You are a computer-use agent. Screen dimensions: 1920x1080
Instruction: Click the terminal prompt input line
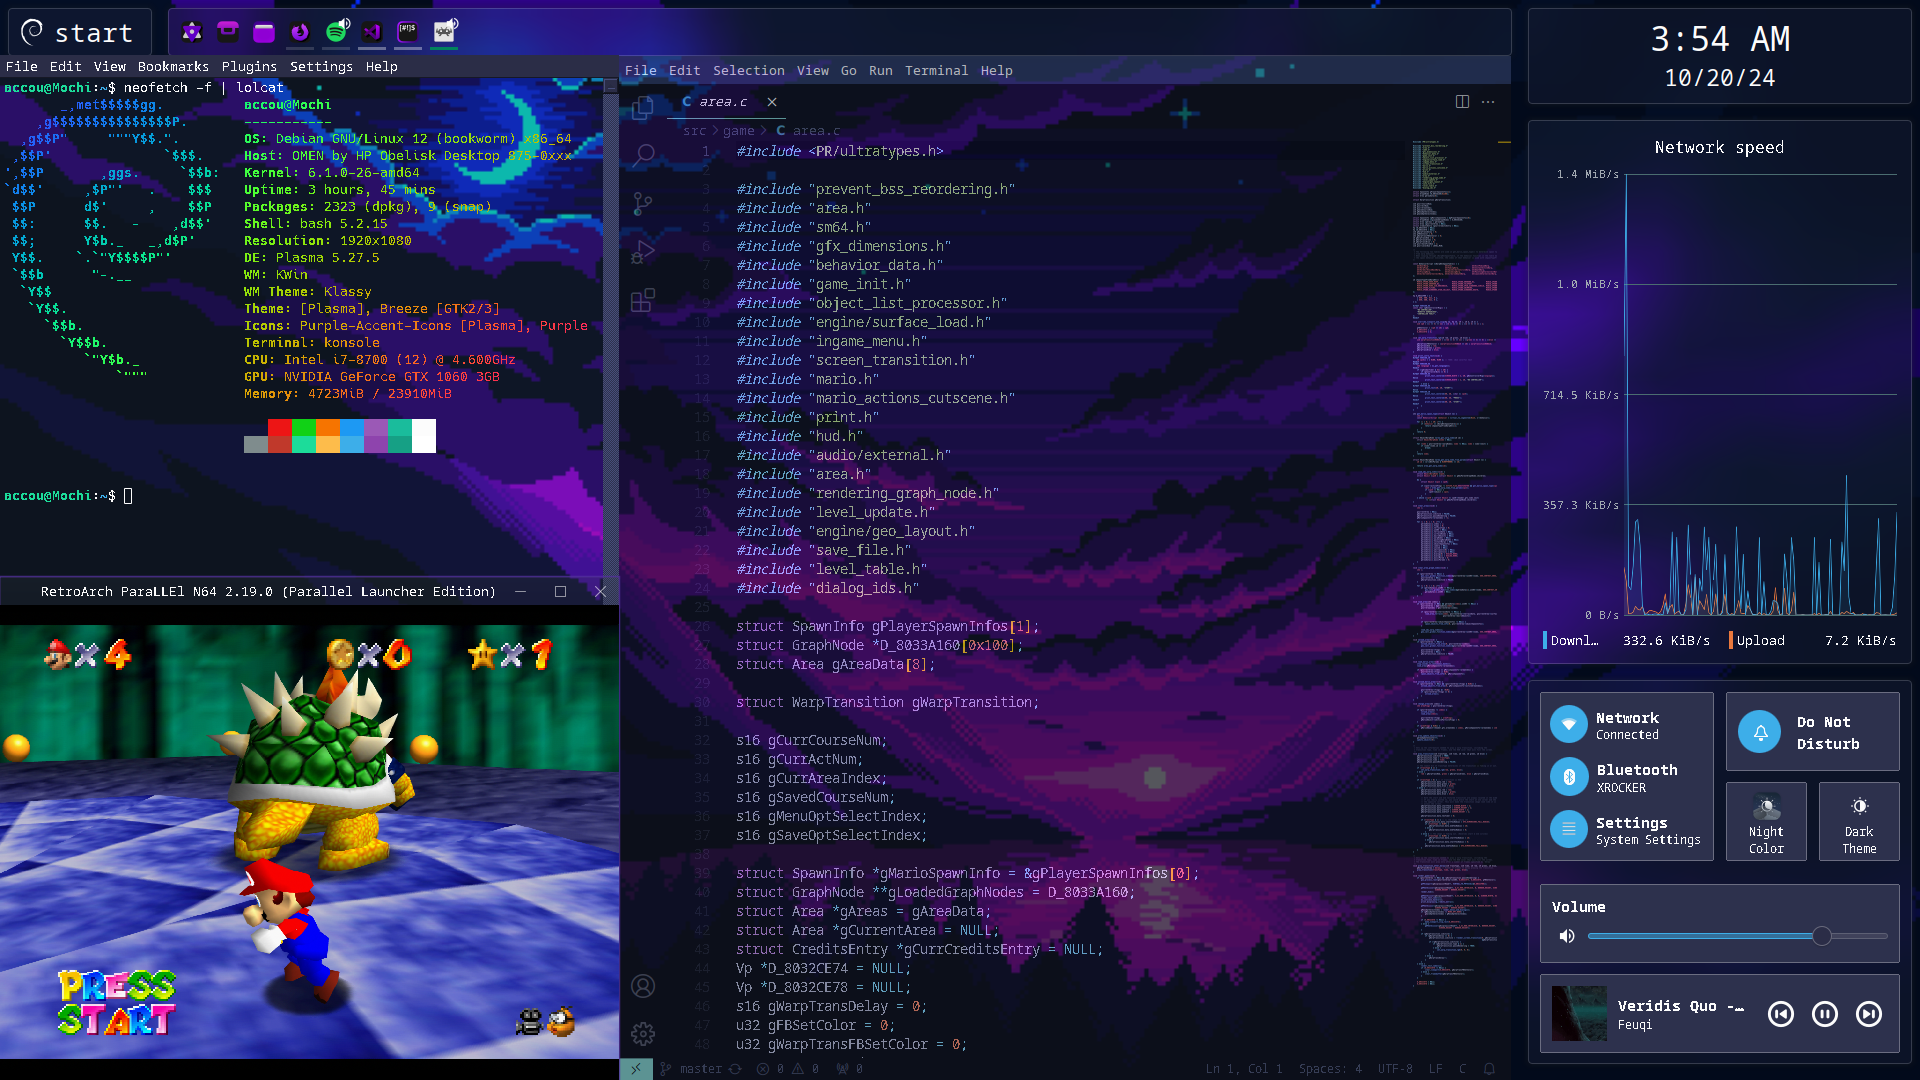68,496
